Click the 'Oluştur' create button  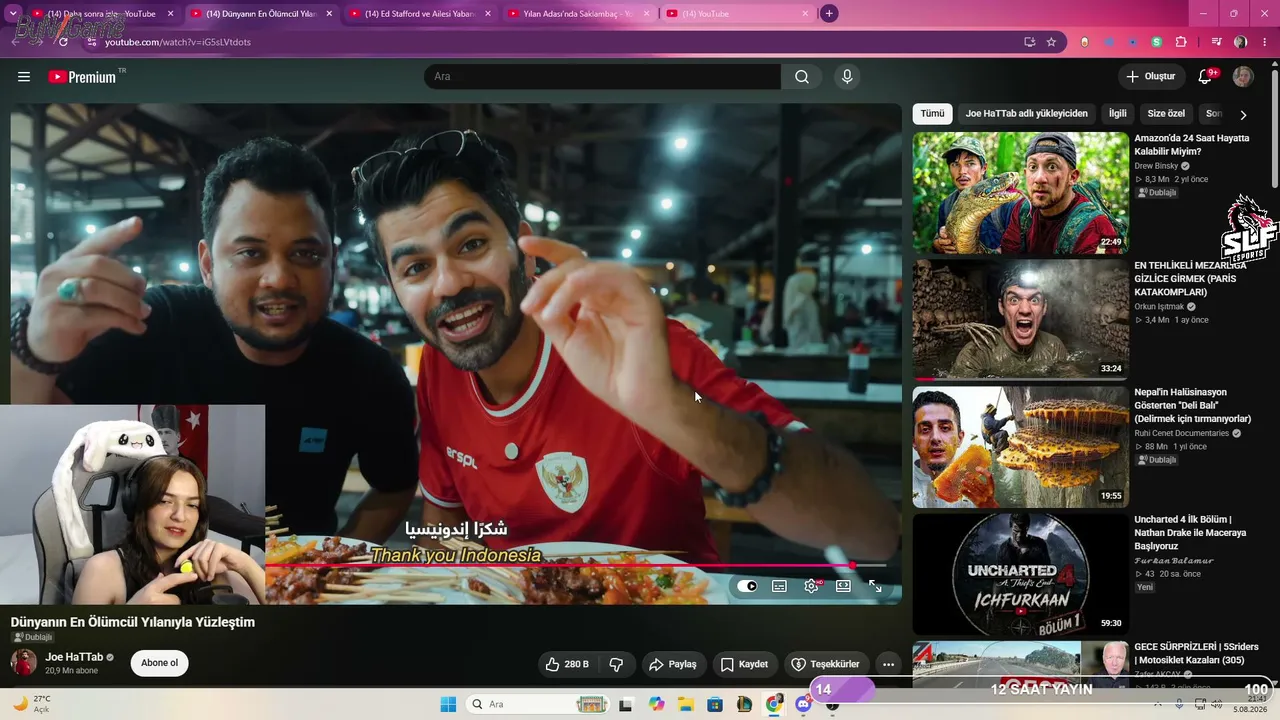(1151, 77)
